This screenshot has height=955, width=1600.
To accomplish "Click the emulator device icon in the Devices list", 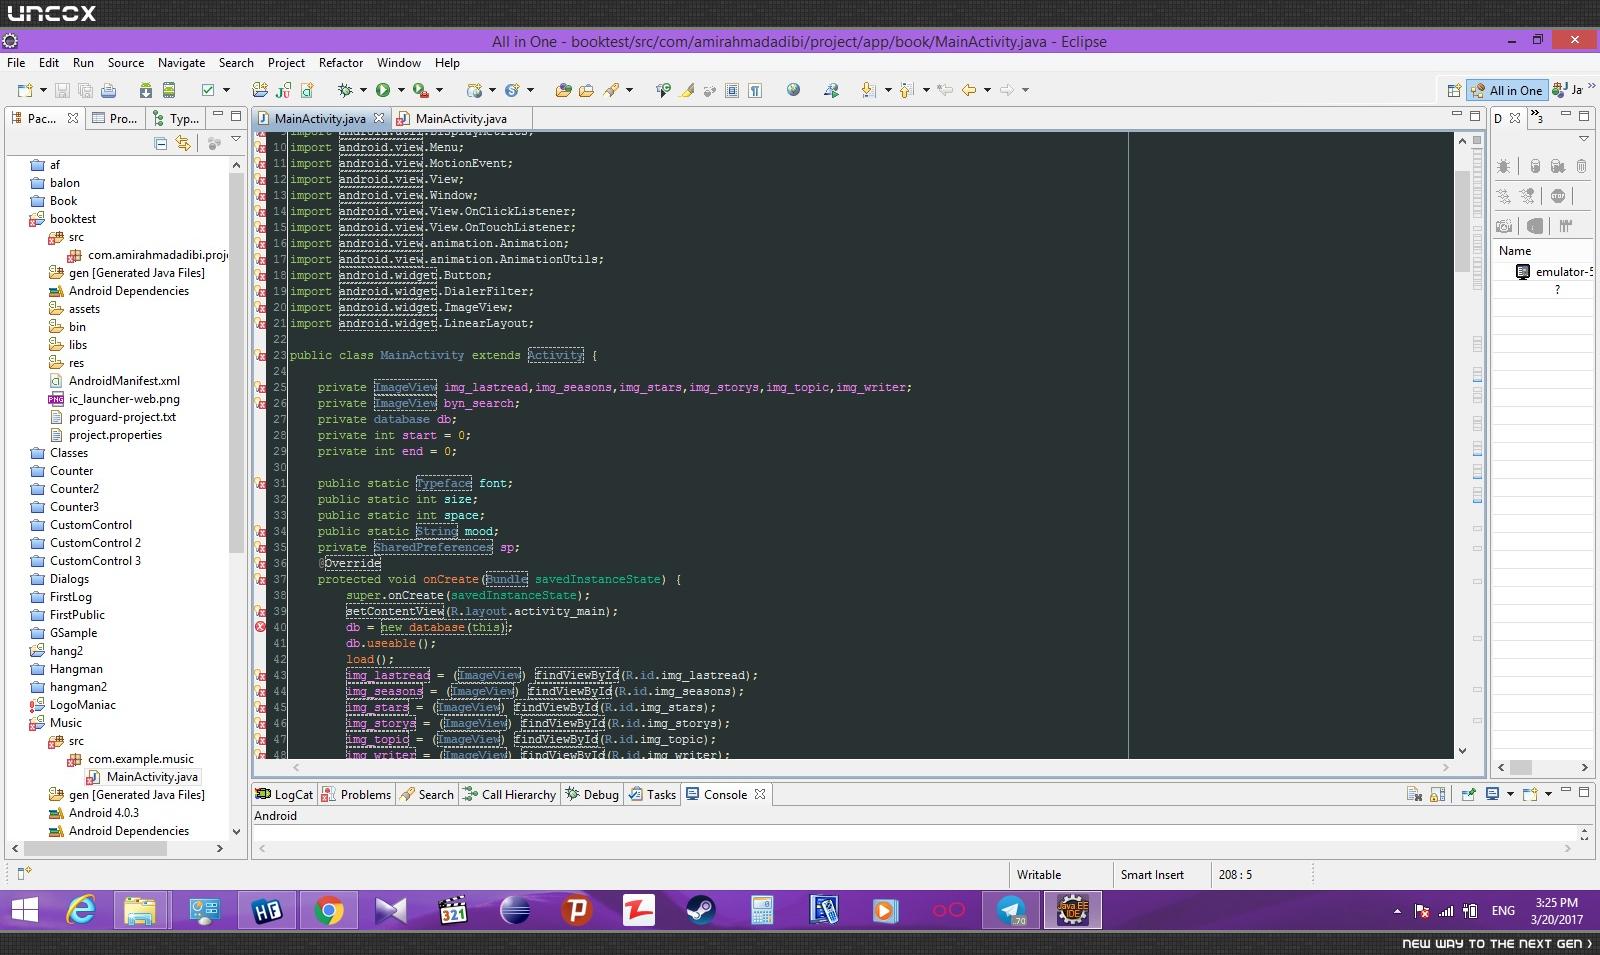I will point(1523,272).
